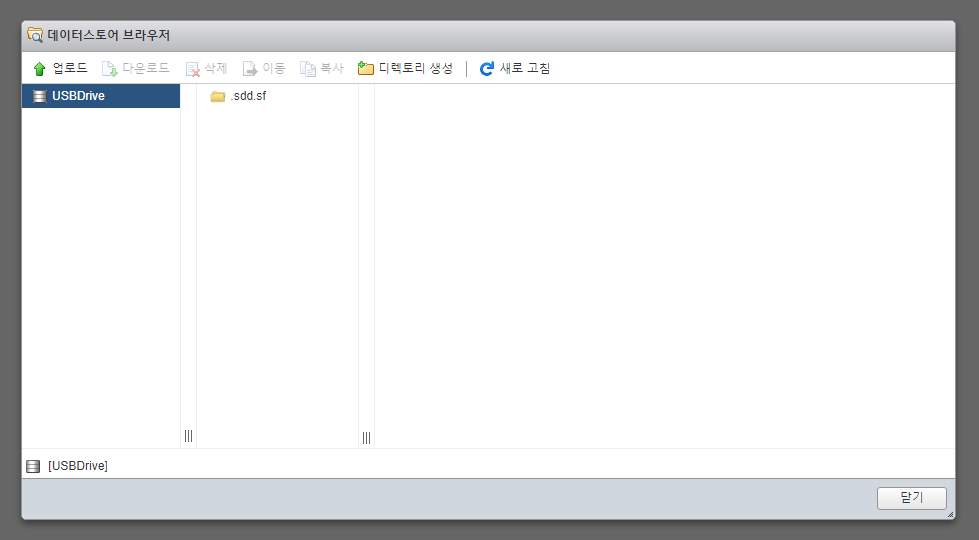Click the [USBDrive] path text
The width and height of the screenshot is (979, 540).
pyautogui.click(x=78, y=466)
